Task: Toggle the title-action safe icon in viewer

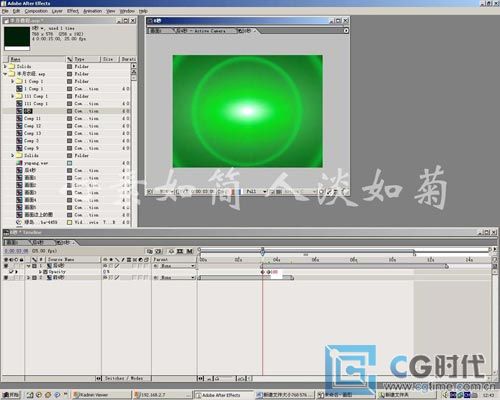Action: point(178,192)
